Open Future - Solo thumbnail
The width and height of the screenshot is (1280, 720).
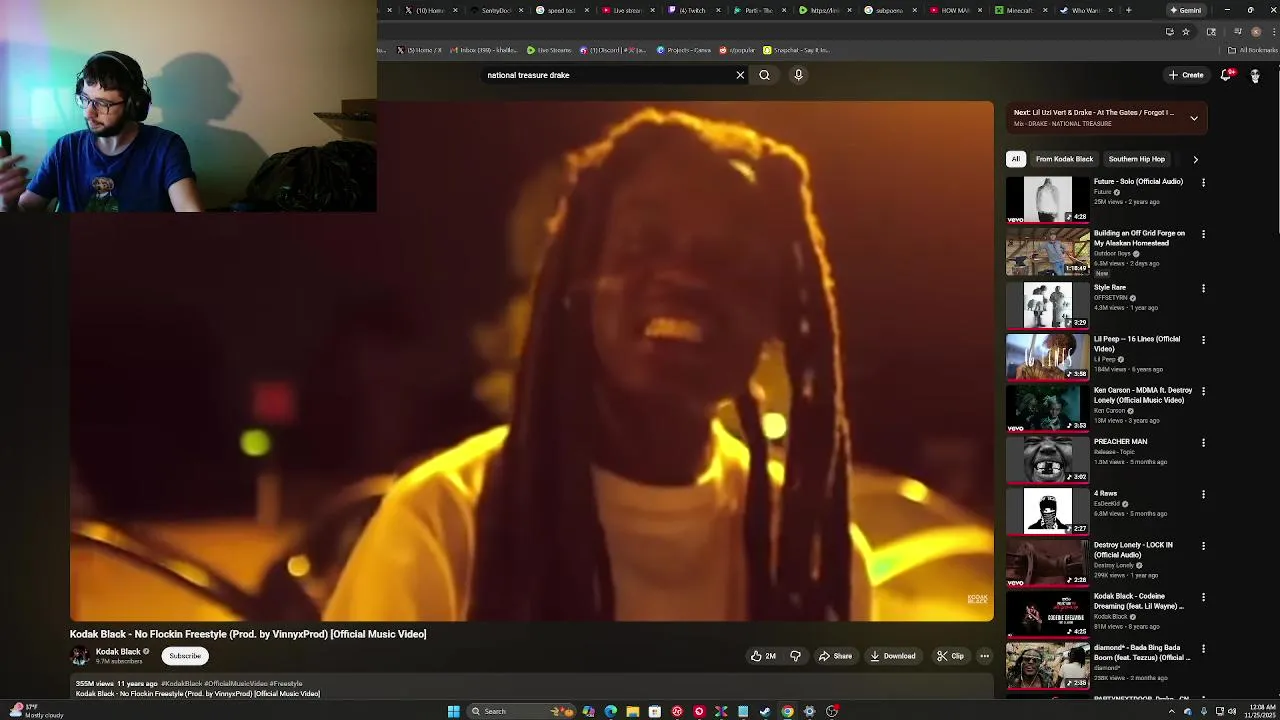click(x=1047, y=200)
